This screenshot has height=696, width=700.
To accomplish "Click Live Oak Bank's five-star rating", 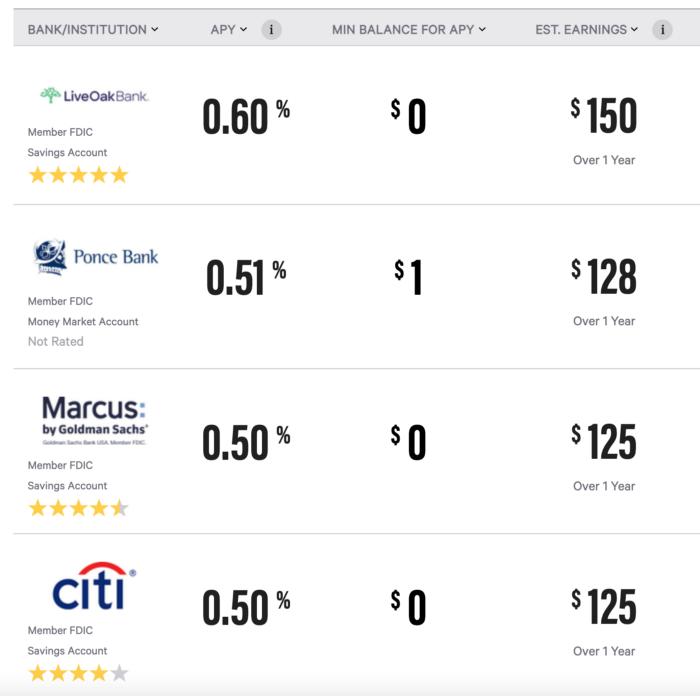I will click(x=78, y=175).
